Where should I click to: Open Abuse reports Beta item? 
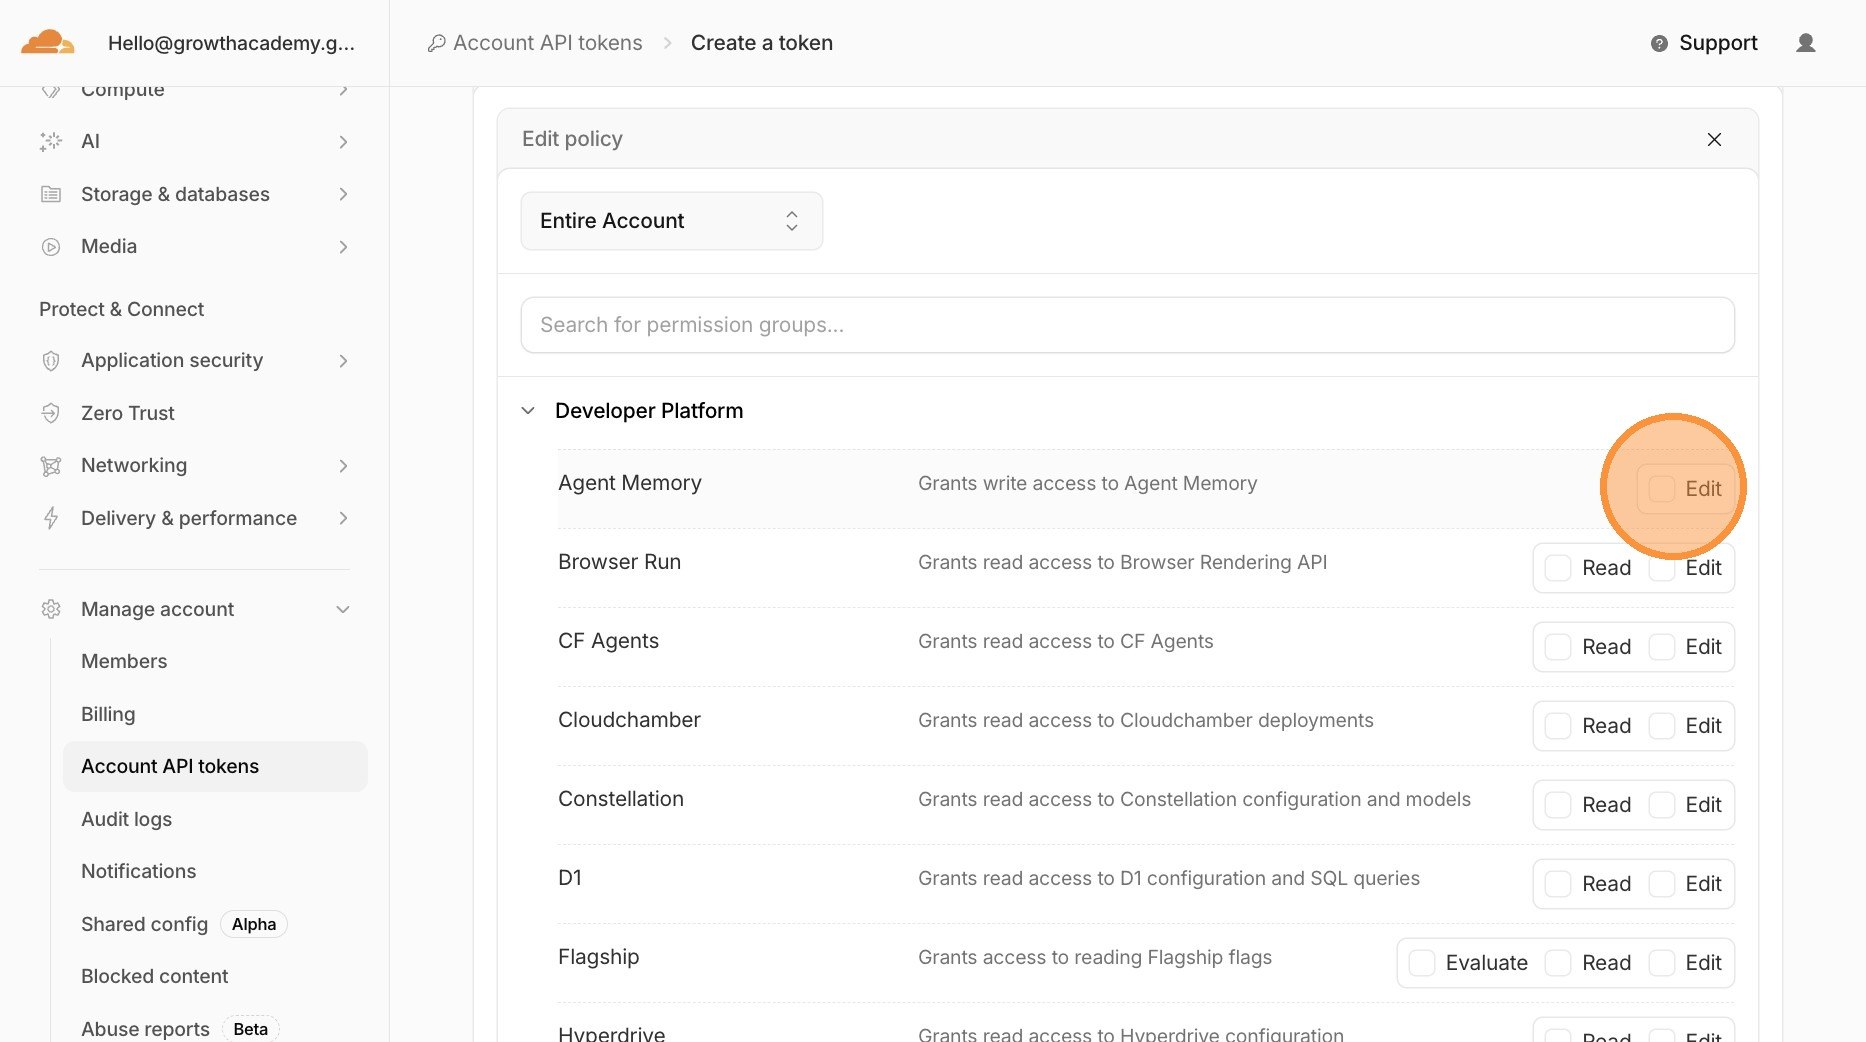[x=179, y=1029]
